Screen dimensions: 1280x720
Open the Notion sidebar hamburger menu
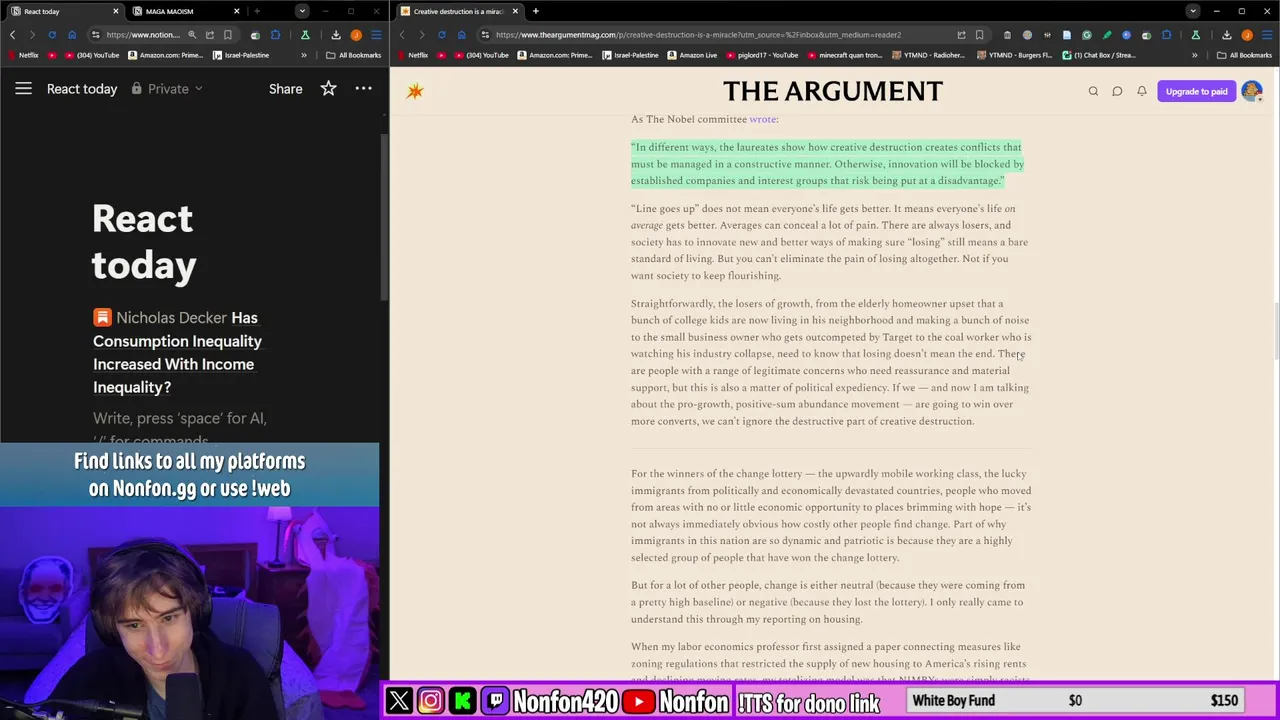pyautogui.click(x=23, y=89)
